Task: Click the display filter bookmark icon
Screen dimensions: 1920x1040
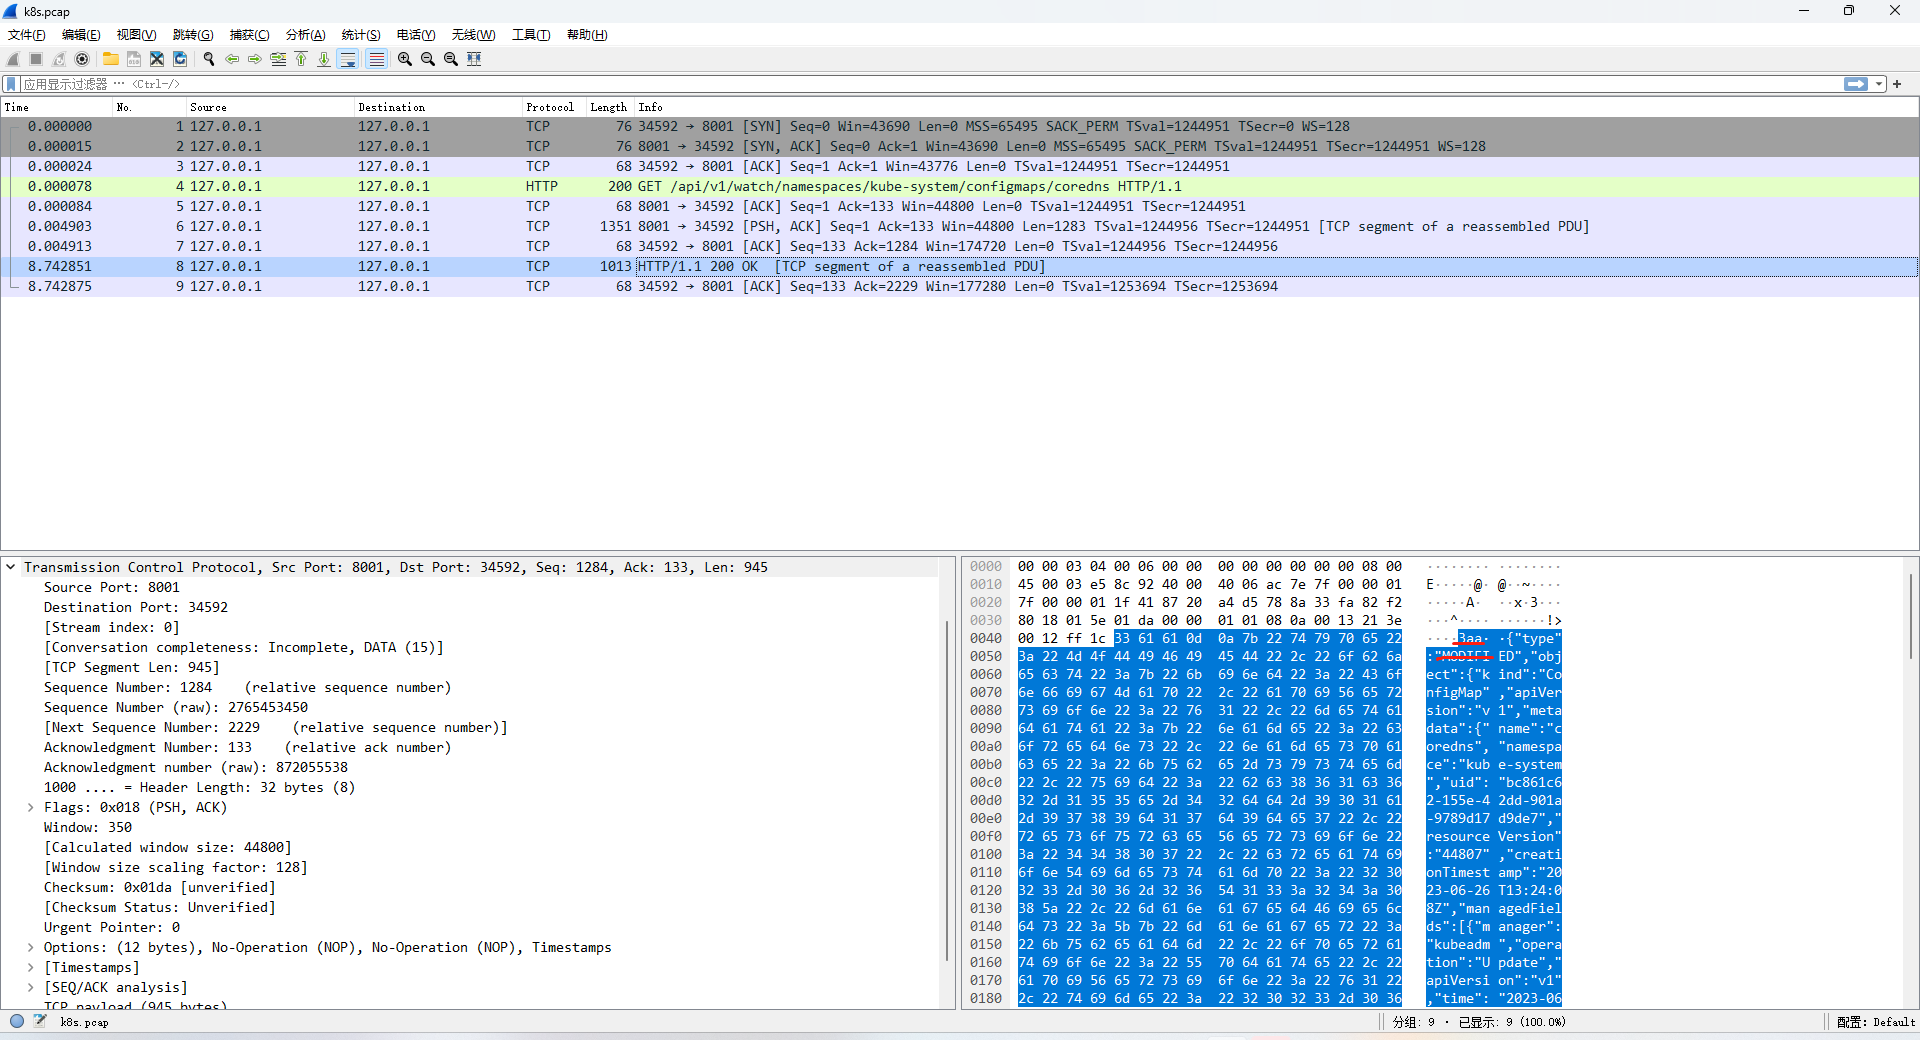Action: pos(11,84)
